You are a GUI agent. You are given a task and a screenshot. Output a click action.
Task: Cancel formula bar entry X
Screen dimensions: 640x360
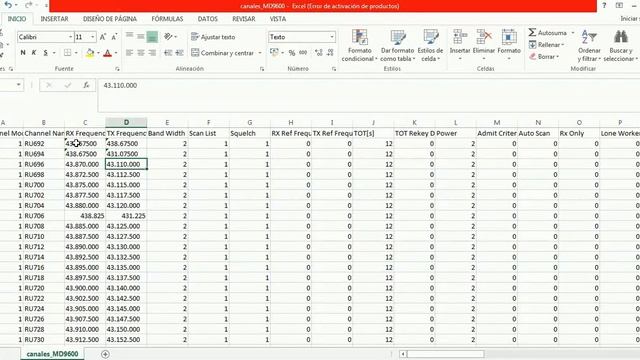(x=49, y=85)
